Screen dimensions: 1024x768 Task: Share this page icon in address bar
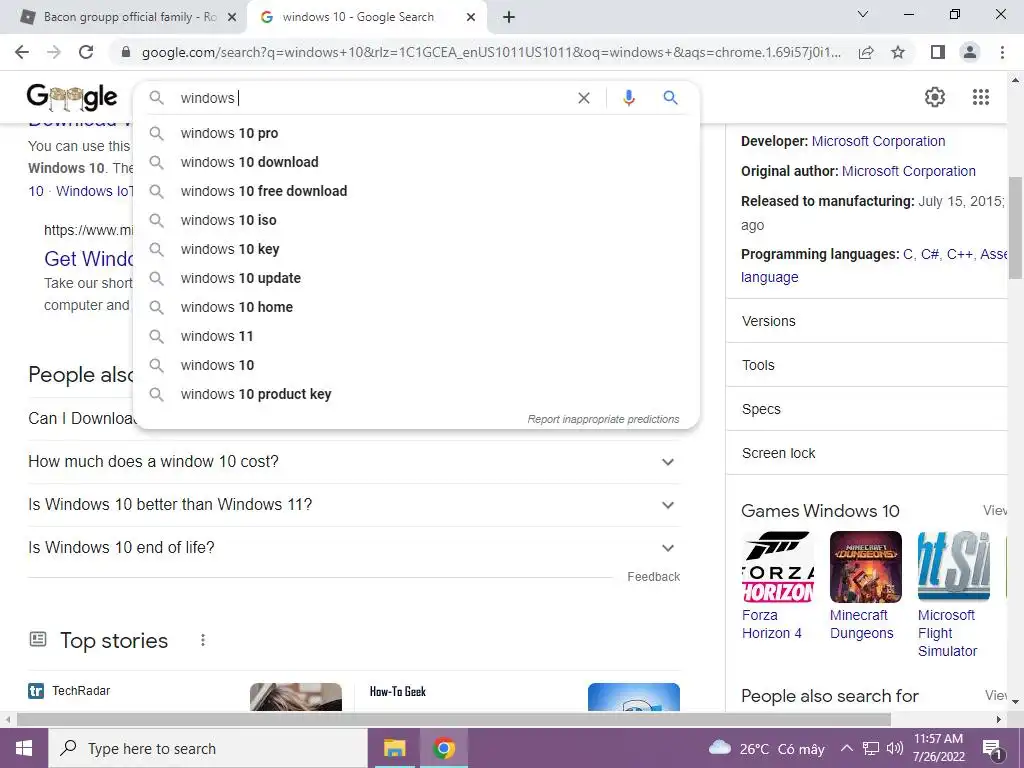tap(866, 52)
